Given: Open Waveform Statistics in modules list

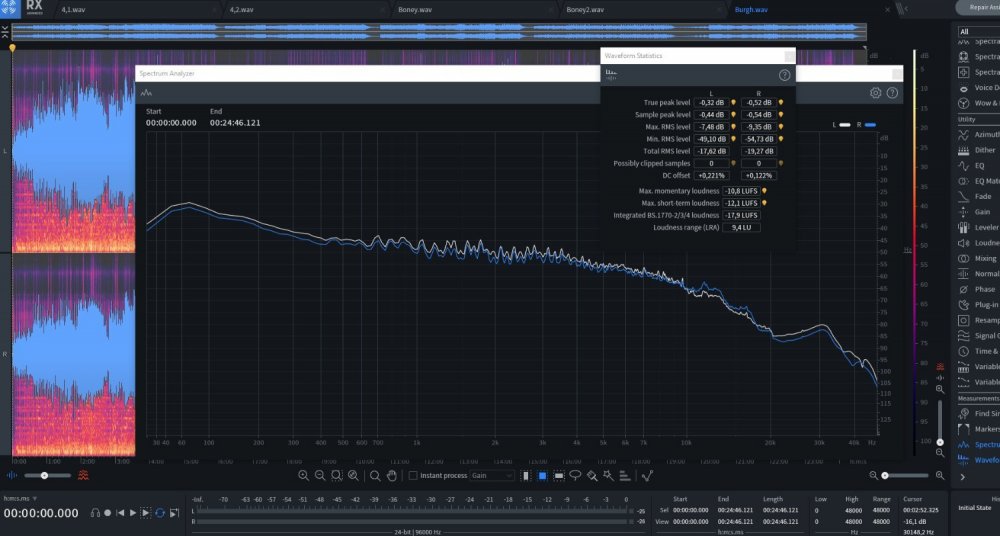Looking at the screenshot, I should click(x=978, y=459).
